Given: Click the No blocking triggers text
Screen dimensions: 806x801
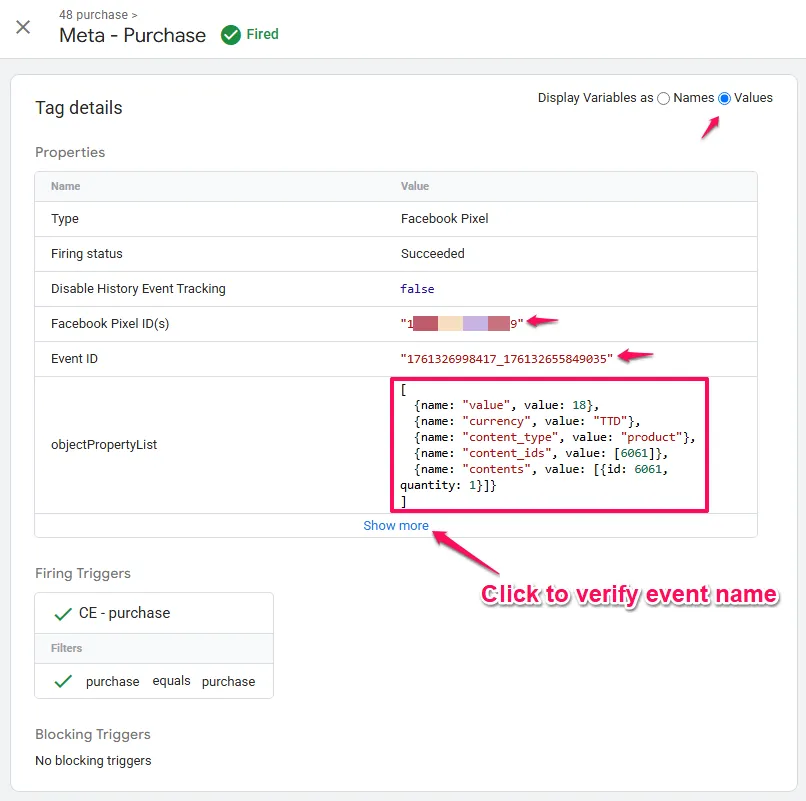Looking at the screenshot, I should (x=93, y=760).
